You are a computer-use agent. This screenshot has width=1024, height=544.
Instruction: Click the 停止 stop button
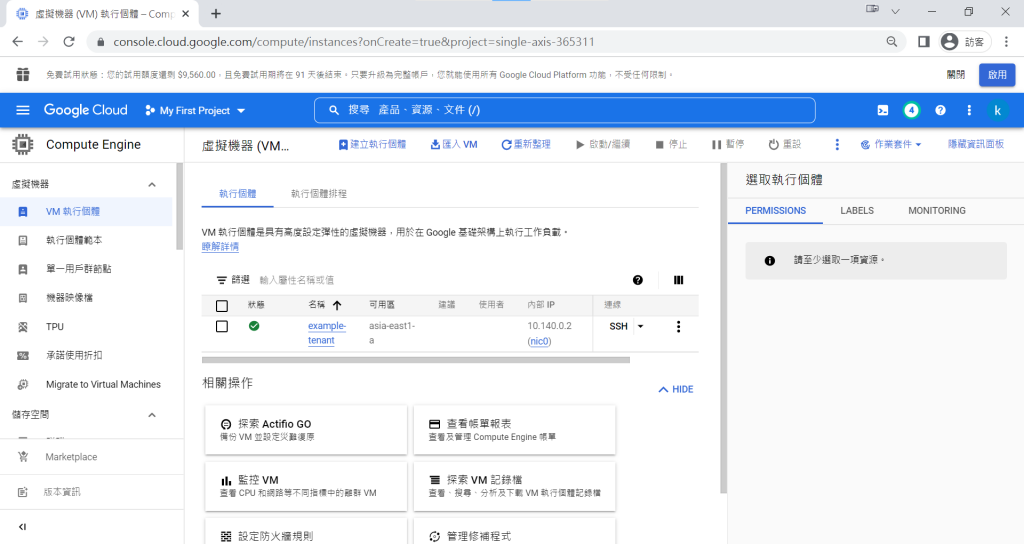pos(671,144)
